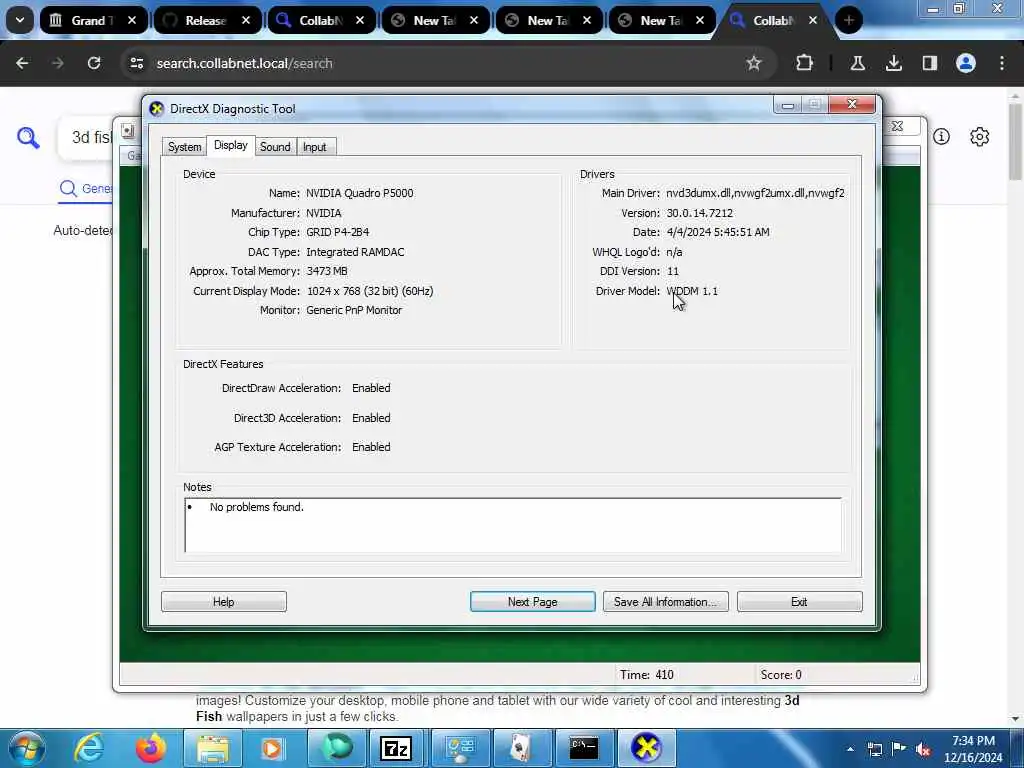Open the browser downloads icon
Image resolution: width=1024 pixels, height=768 pixels.
point(893,63)
